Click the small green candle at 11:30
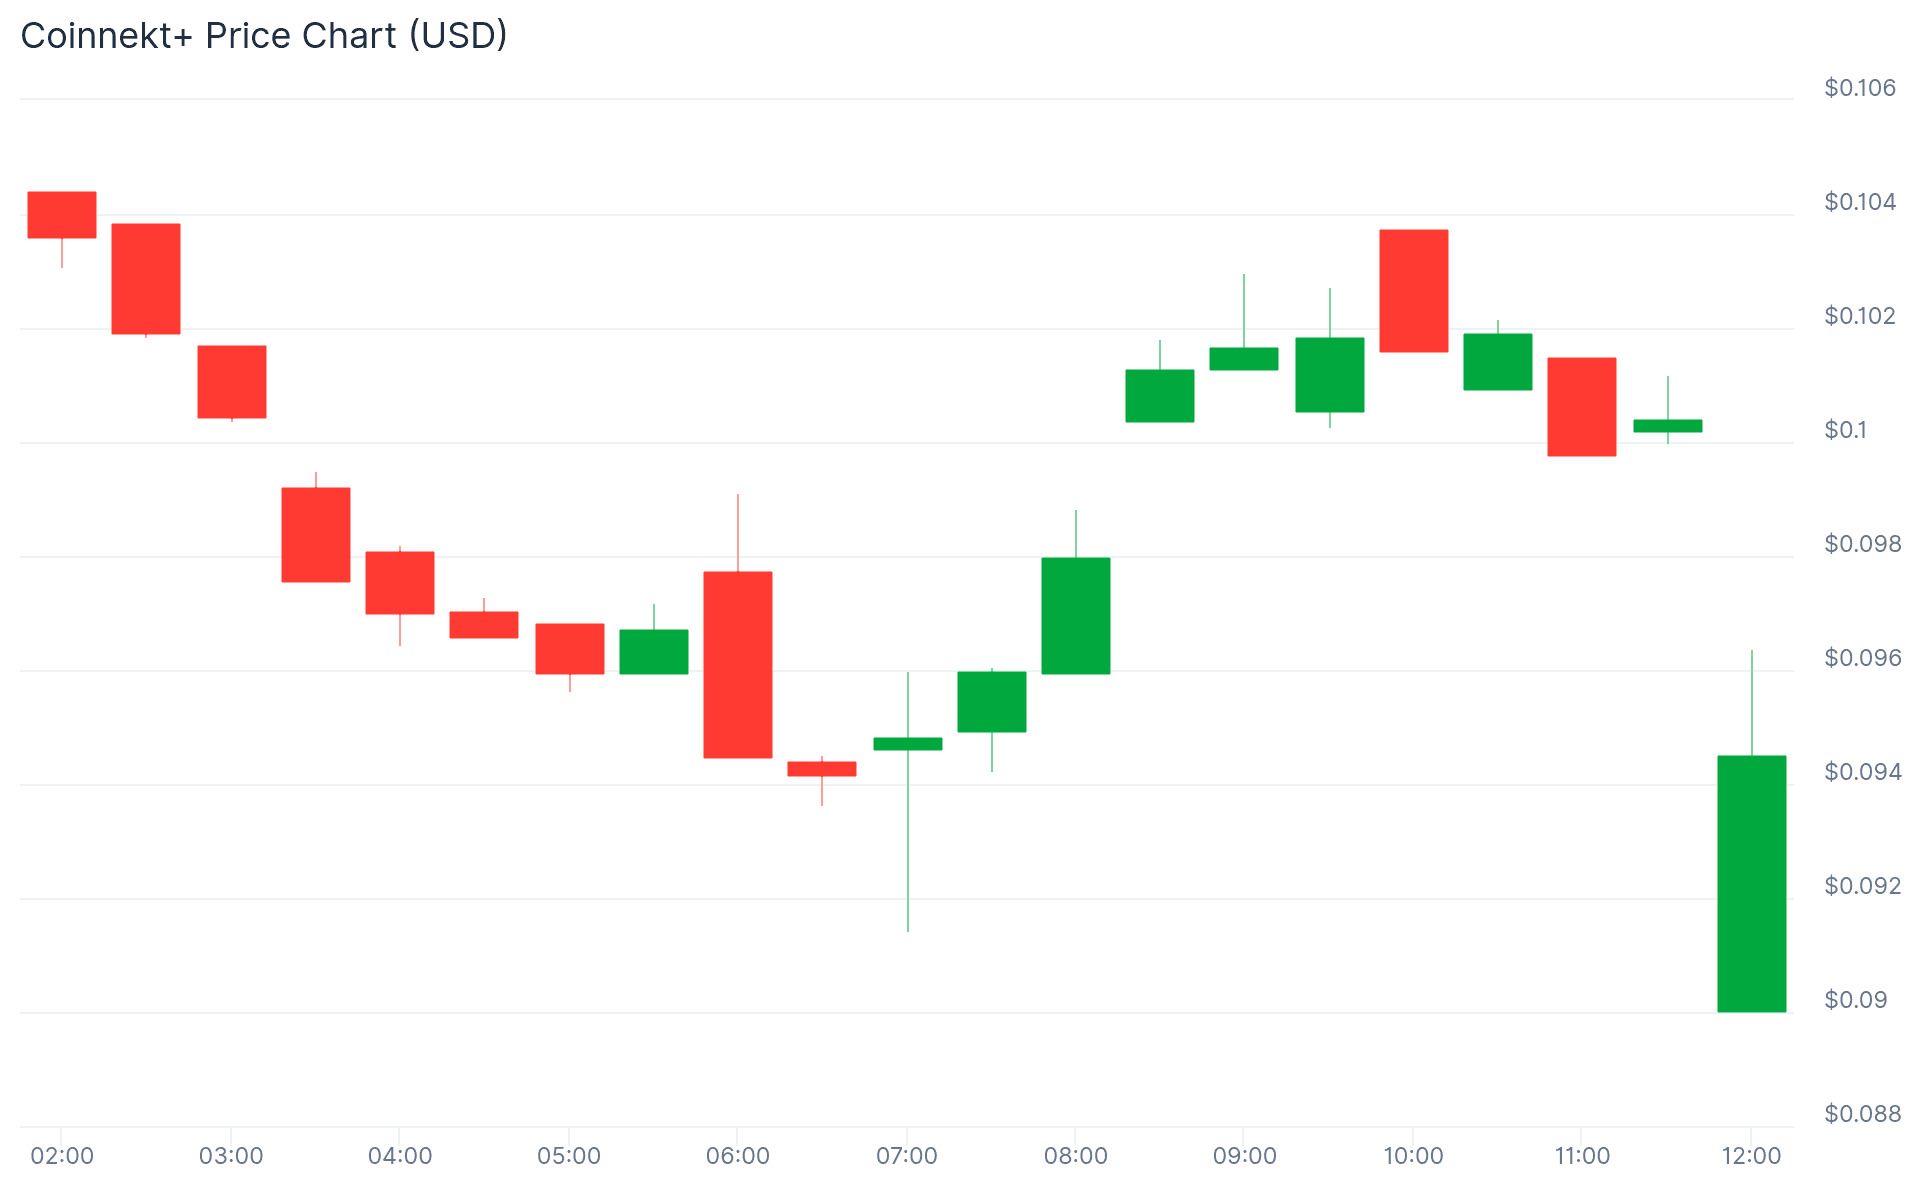The height and width of the screenshot is (1200, 1924). click(1668, 426)
